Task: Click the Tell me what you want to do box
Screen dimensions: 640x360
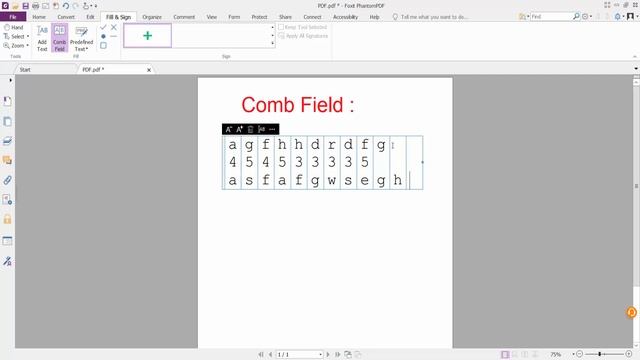Action: point(430,17)
